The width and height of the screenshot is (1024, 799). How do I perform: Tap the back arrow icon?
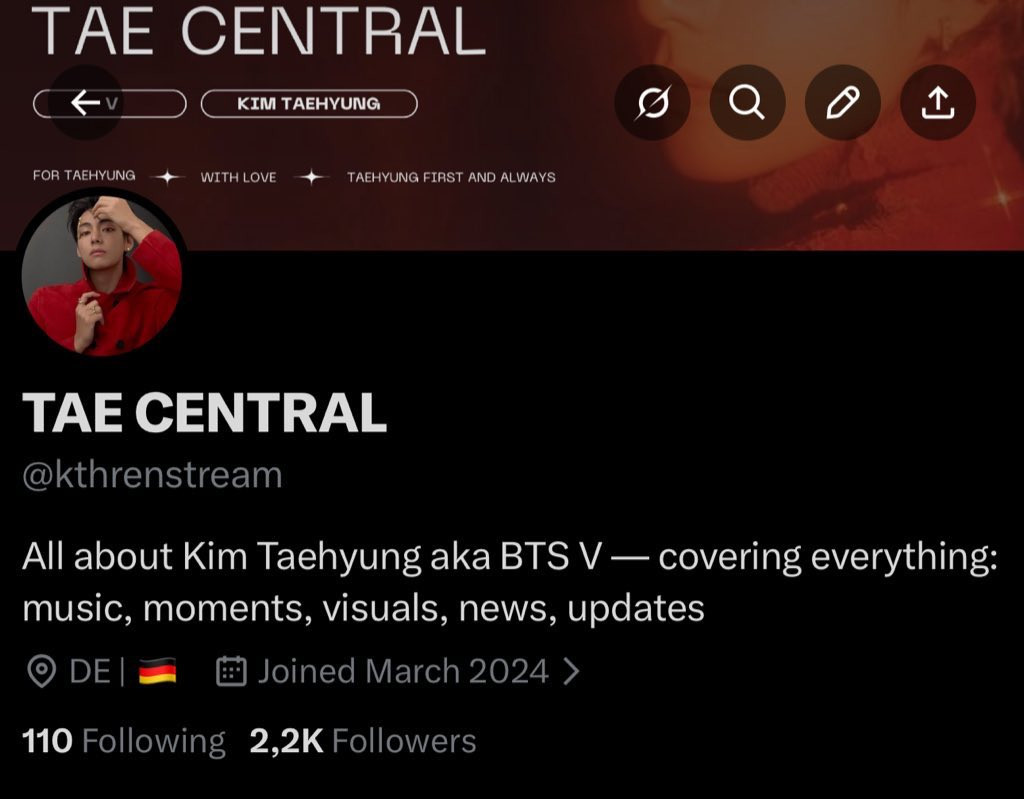(86, 103)
